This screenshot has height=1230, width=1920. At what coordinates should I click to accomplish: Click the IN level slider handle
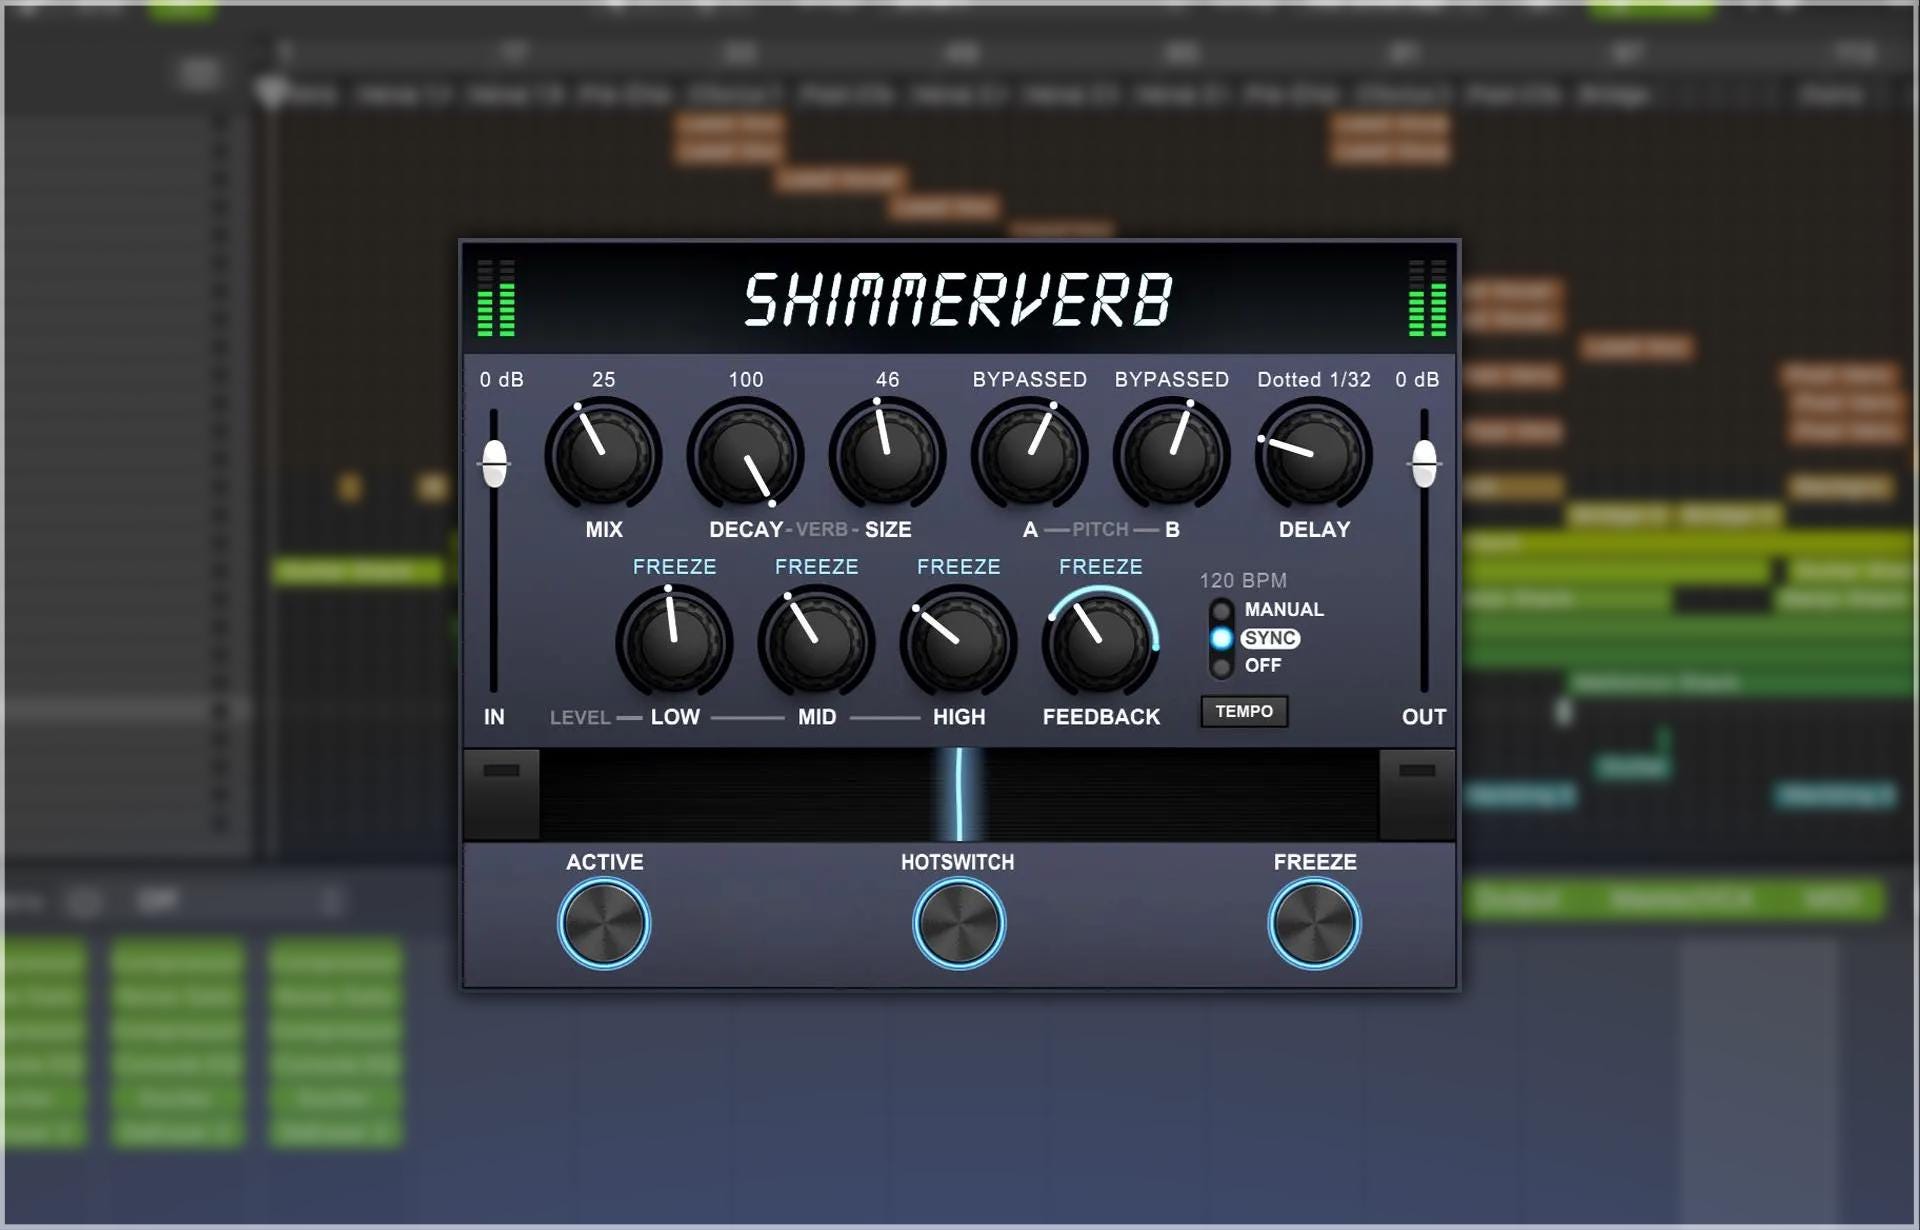[494, 463]
